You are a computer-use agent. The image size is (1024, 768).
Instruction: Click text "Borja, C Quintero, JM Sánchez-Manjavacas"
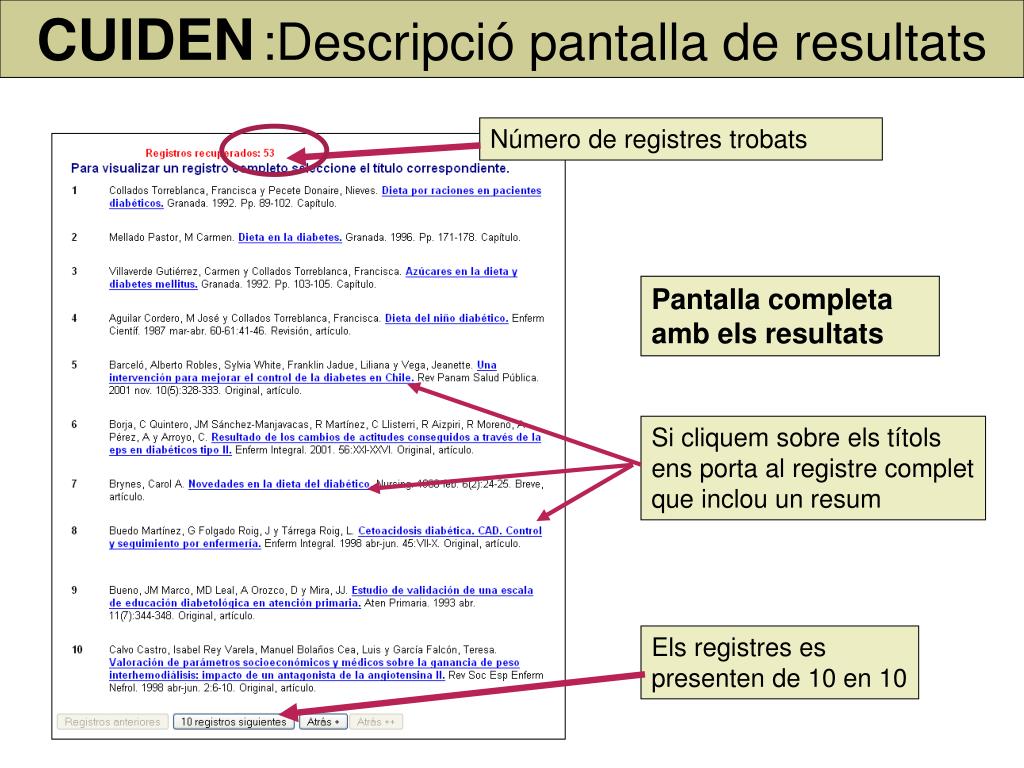point(208,424)
